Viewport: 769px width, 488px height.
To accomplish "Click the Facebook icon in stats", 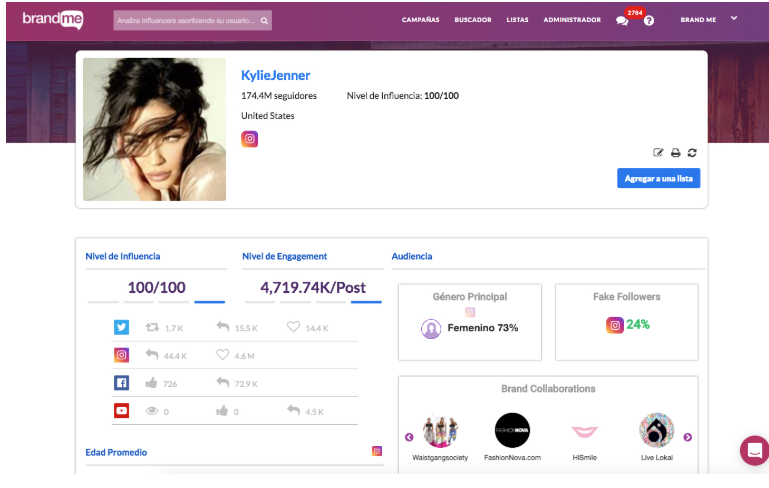I will point(122,383).
